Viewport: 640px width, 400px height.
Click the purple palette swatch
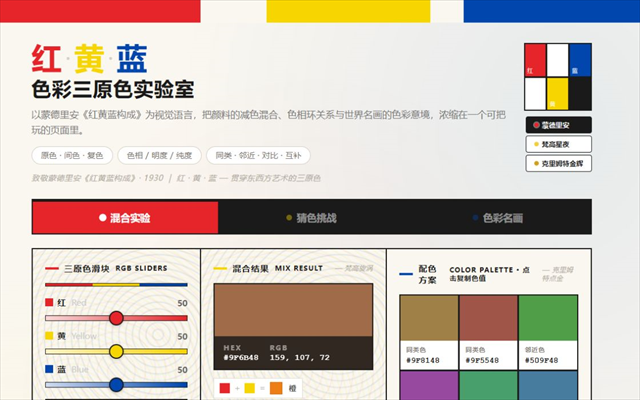(x=429, y=385)
